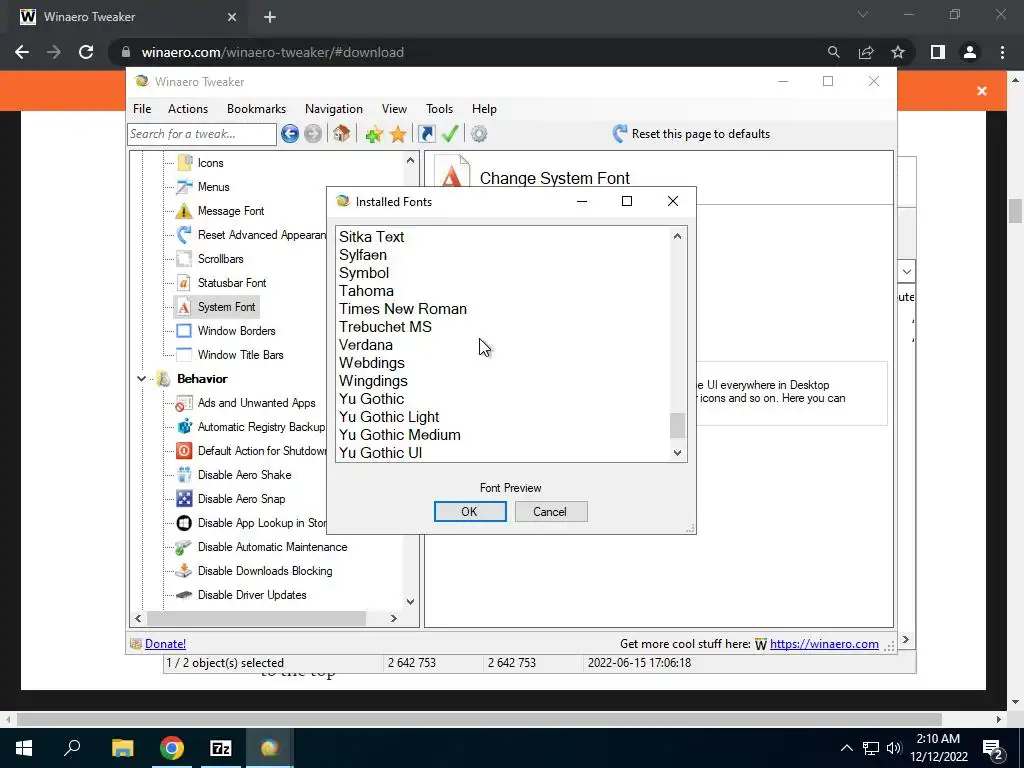Click the shortcut export icon in toolbar

pyautogui.click(x=426, y=134)
